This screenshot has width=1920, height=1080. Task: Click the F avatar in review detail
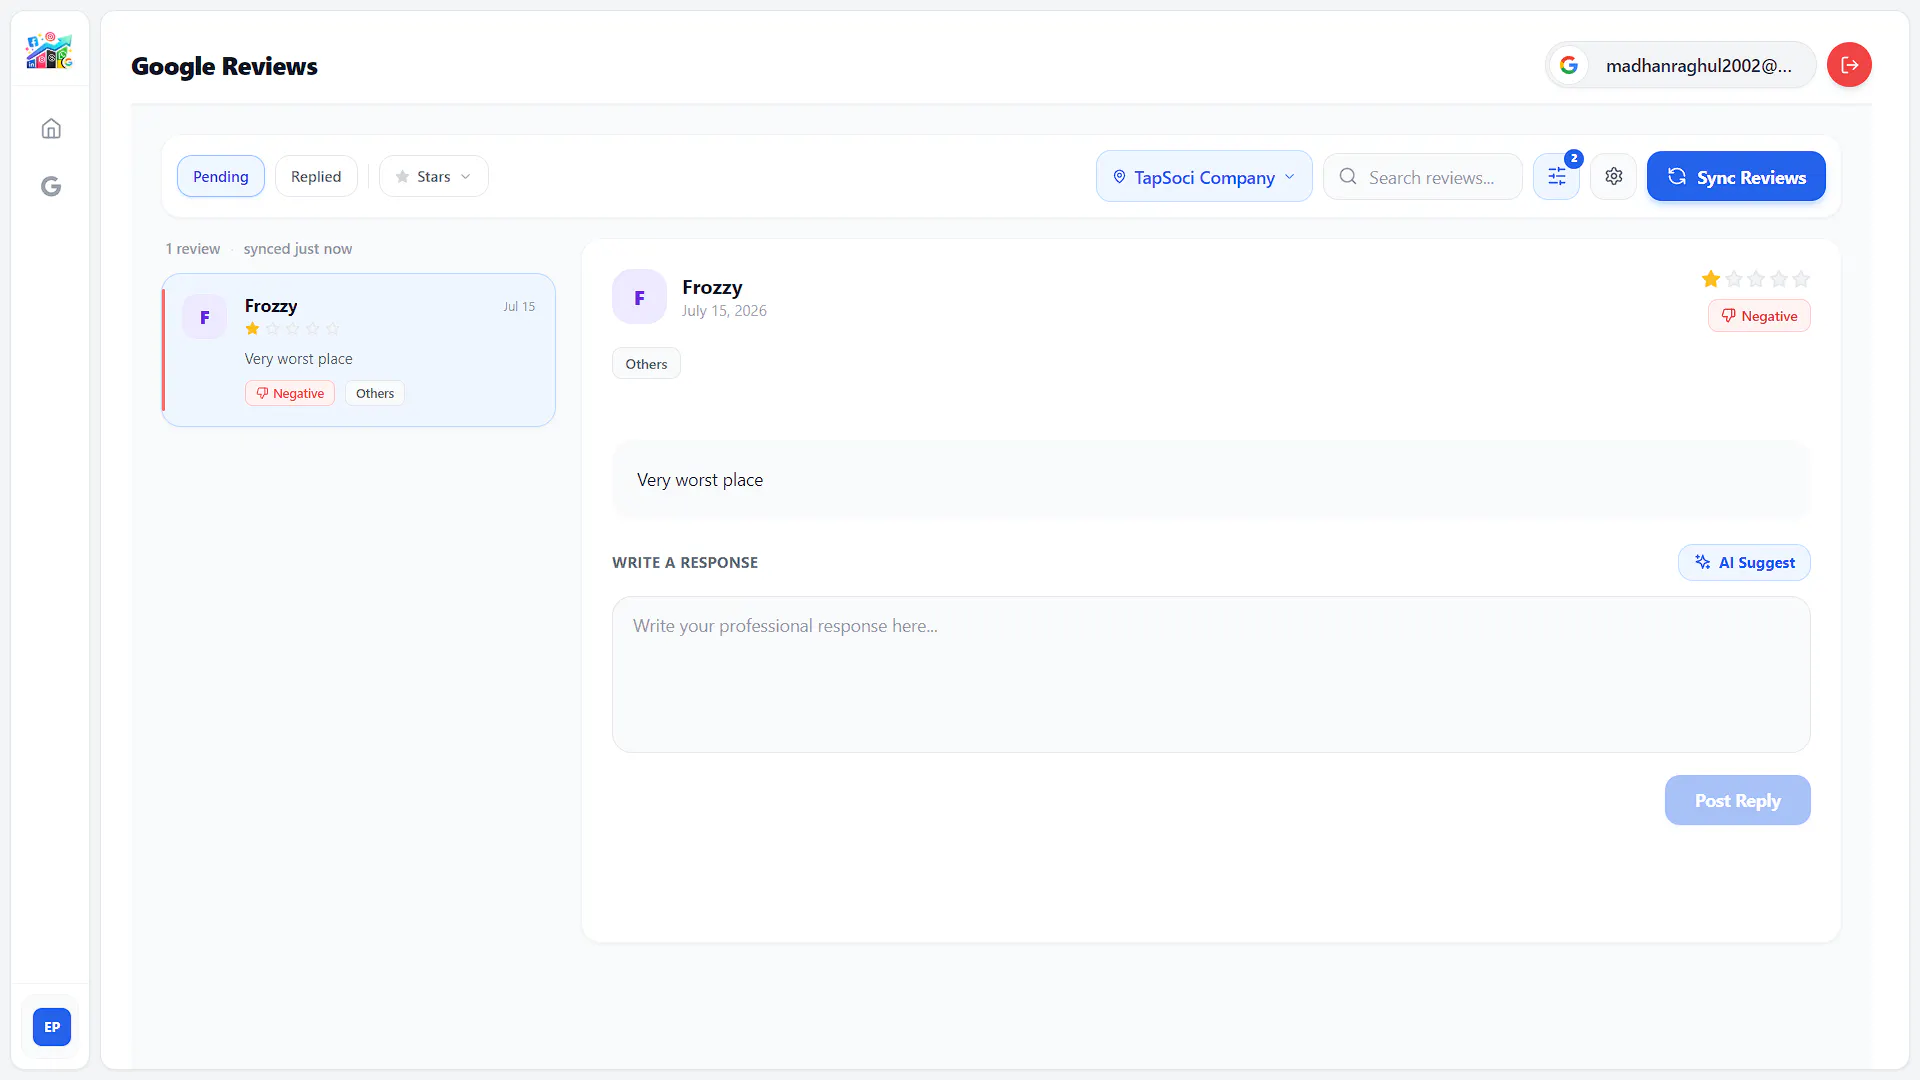[639, 297]
